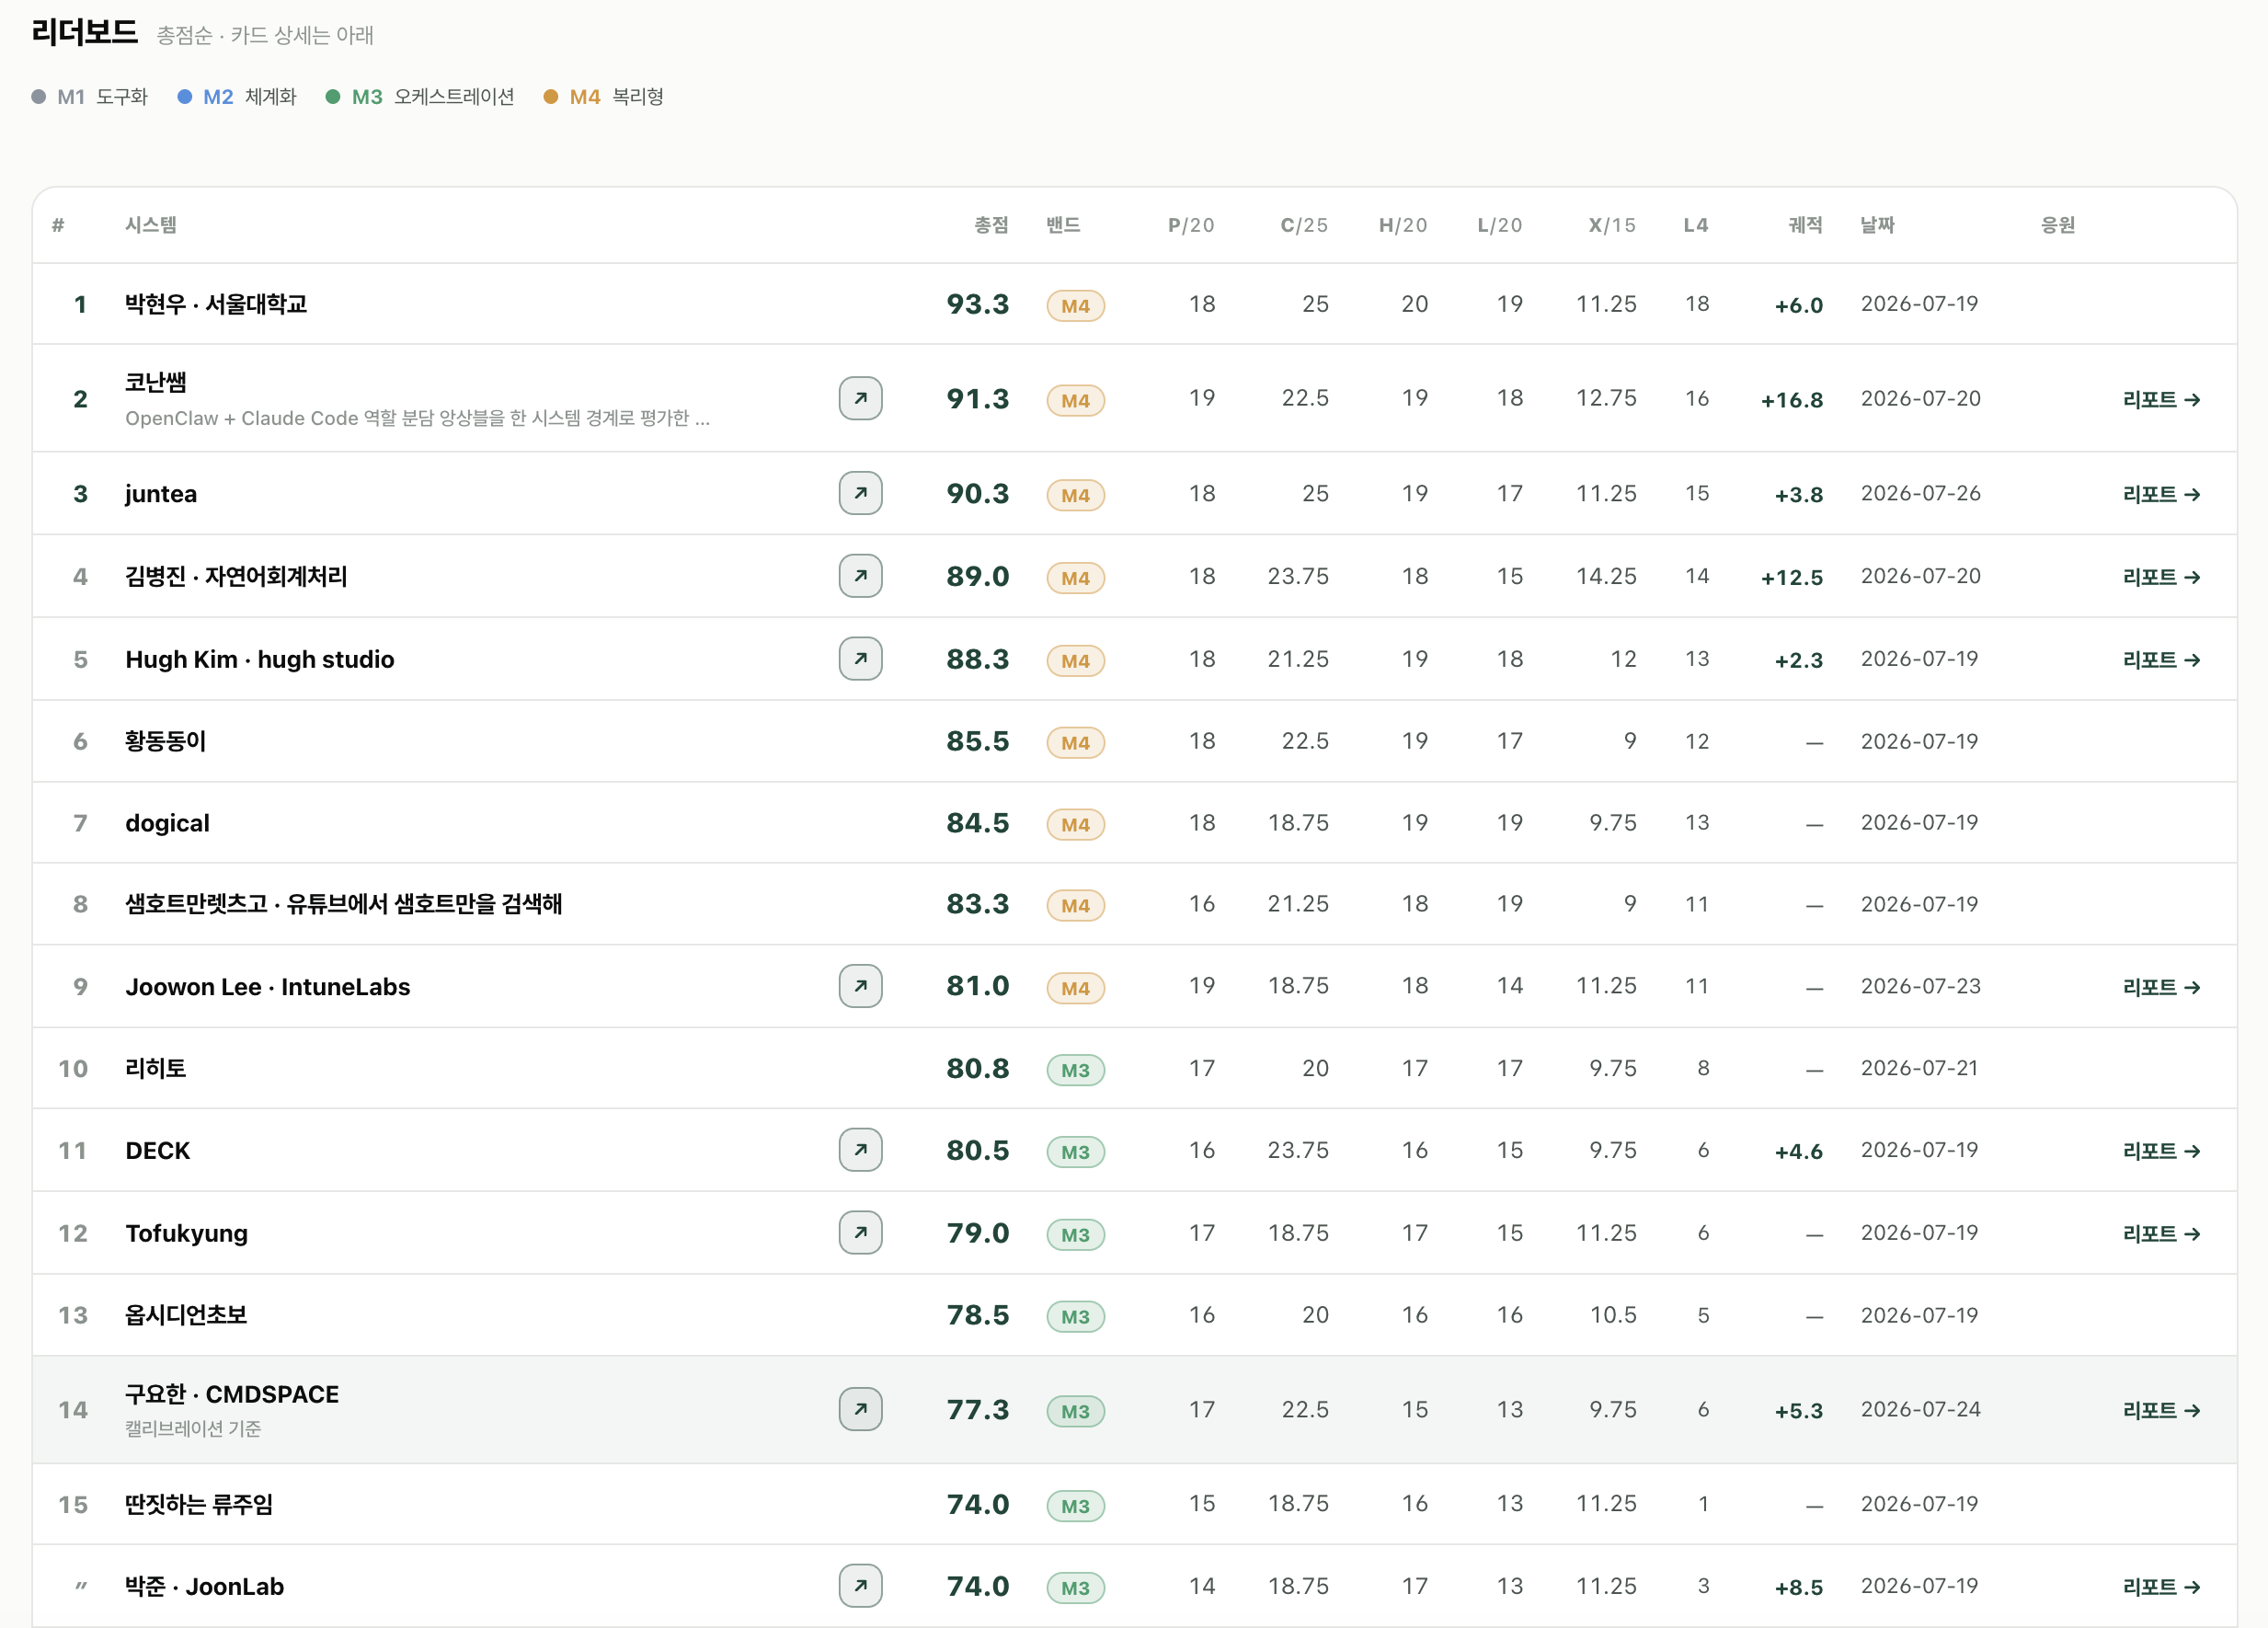Click the H/20 column header
Screen dimensions: 2268x1628
1403,225
